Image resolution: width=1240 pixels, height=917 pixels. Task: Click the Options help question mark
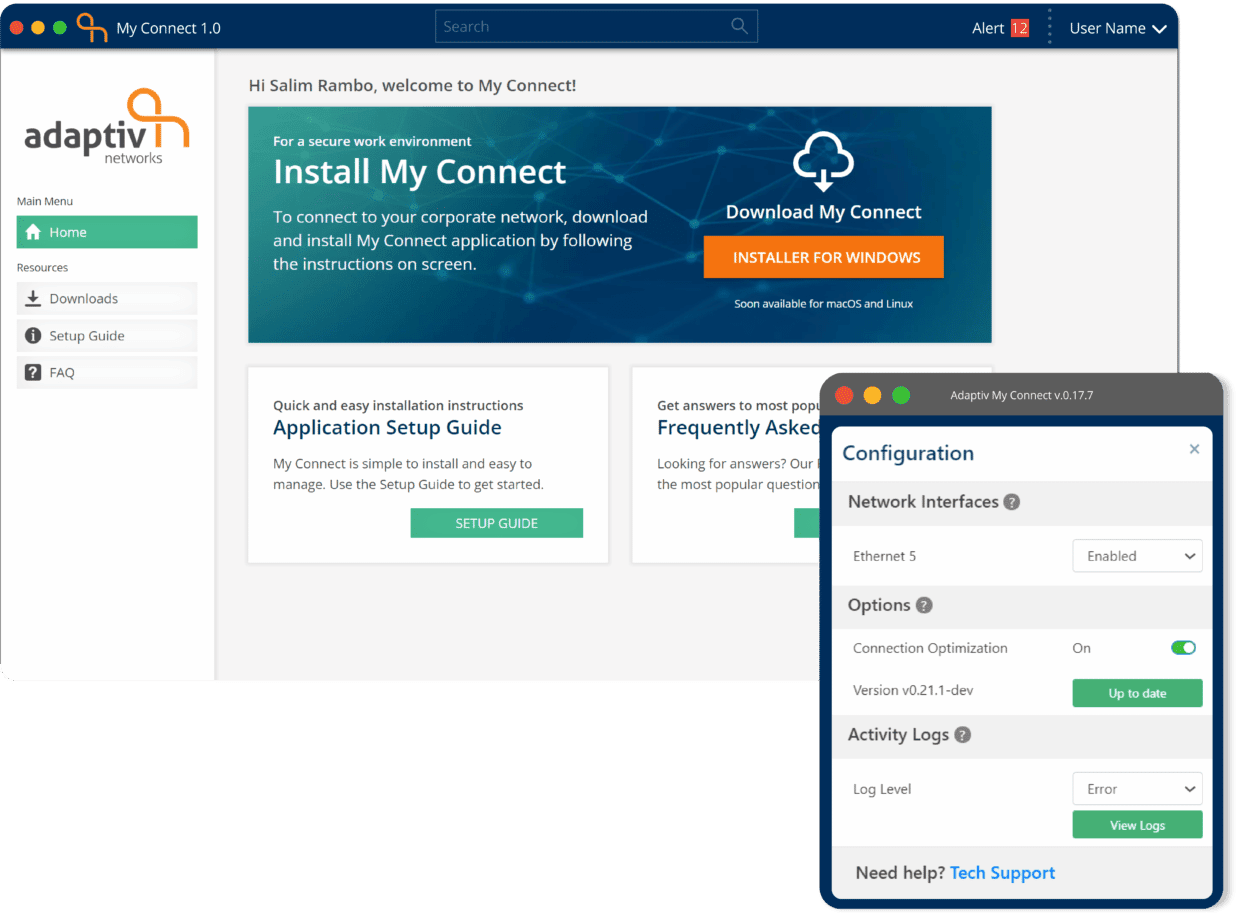923,605
